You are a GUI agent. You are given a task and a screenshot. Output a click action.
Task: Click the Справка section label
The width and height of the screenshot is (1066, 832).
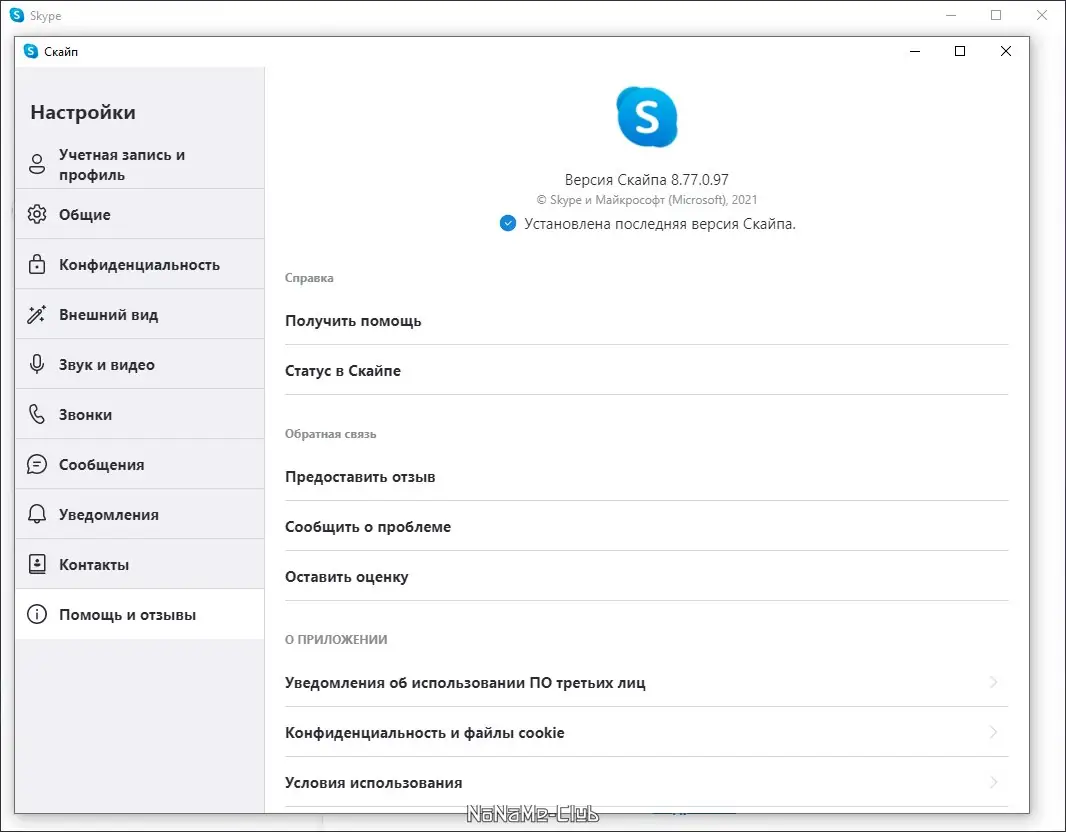[x=309, y=277]
